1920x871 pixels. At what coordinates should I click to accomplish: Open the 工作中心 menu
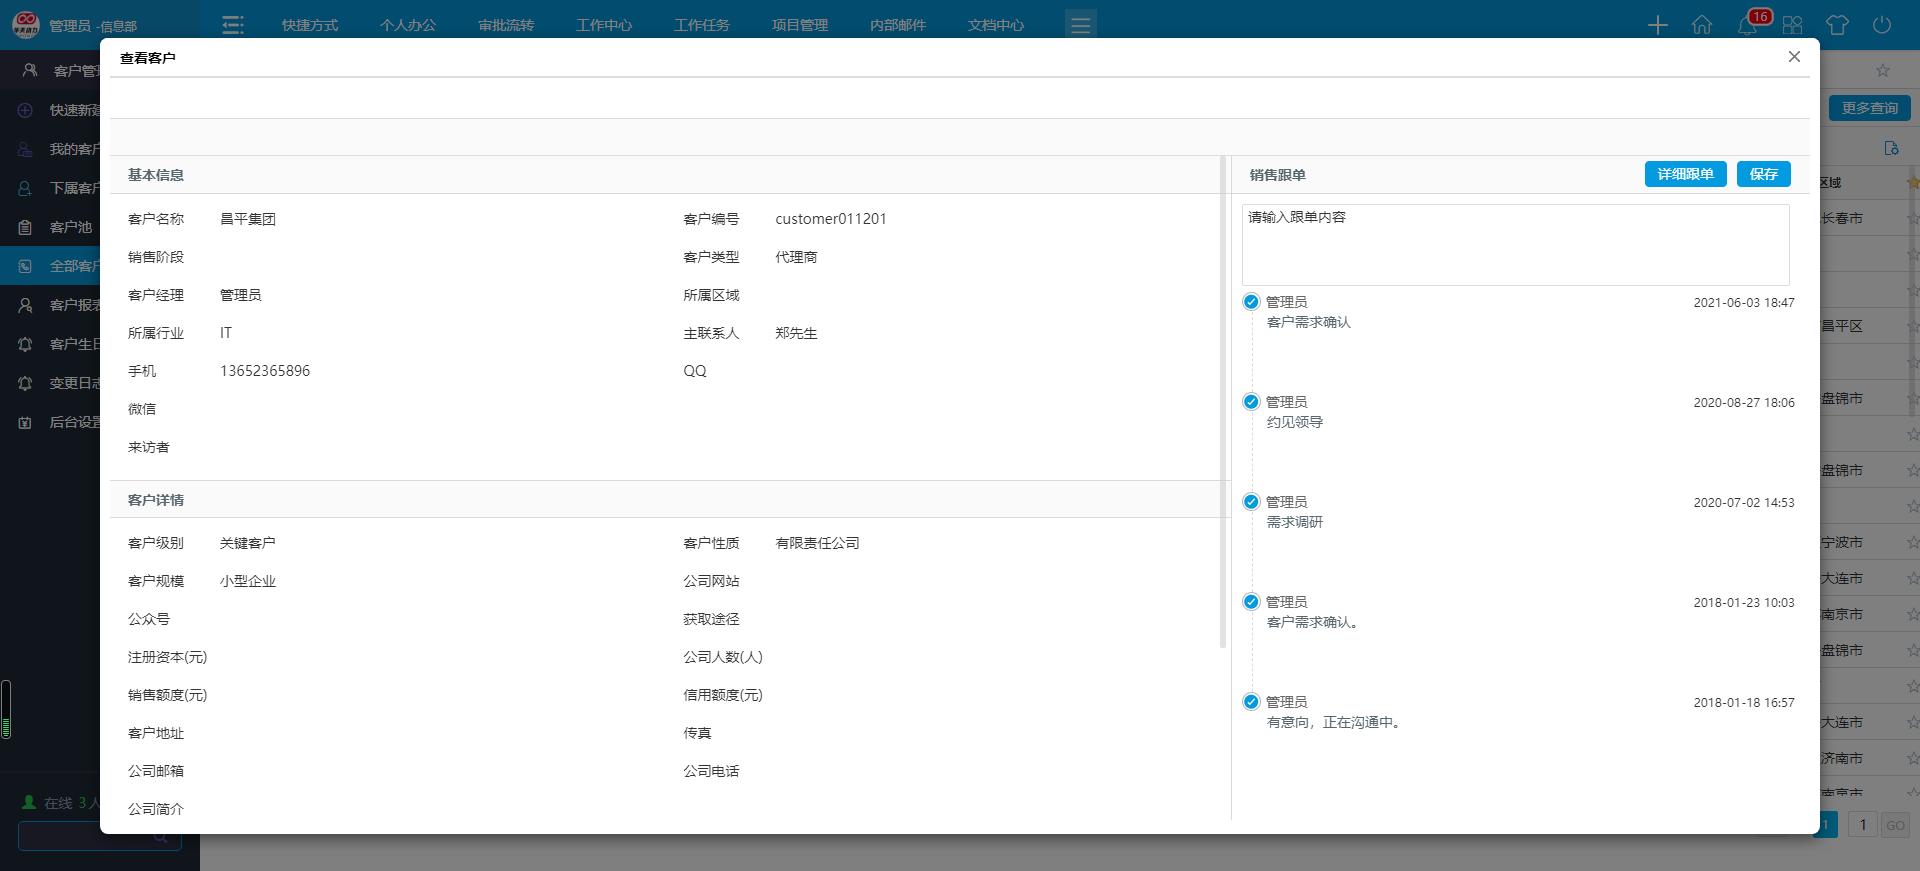click(604, 25)
